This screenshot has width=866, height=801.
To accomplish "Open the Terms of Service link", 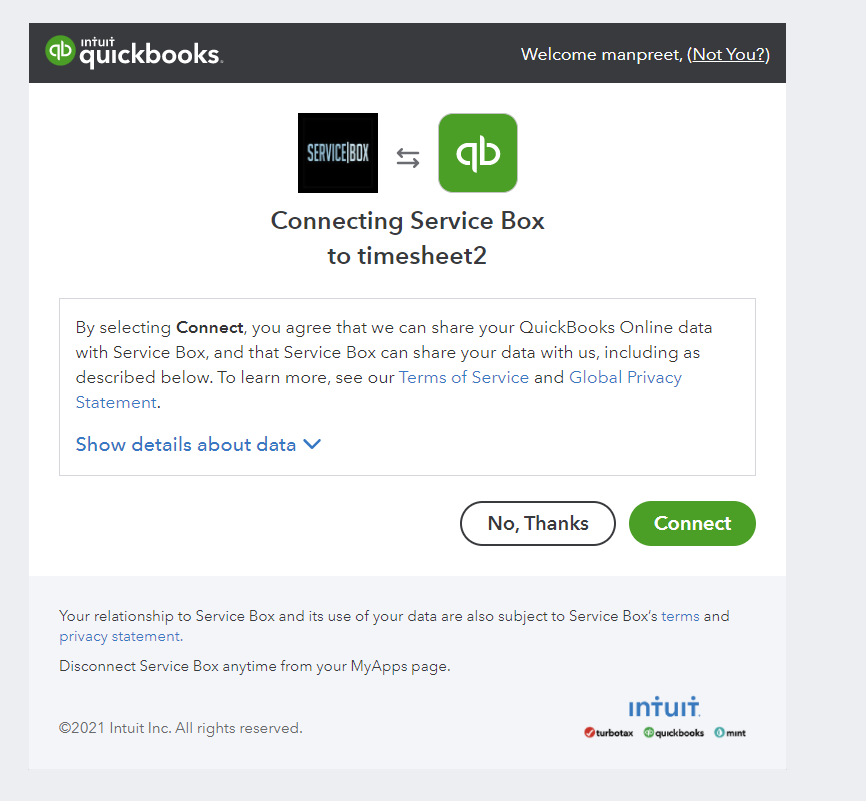I will click(464, 377).
